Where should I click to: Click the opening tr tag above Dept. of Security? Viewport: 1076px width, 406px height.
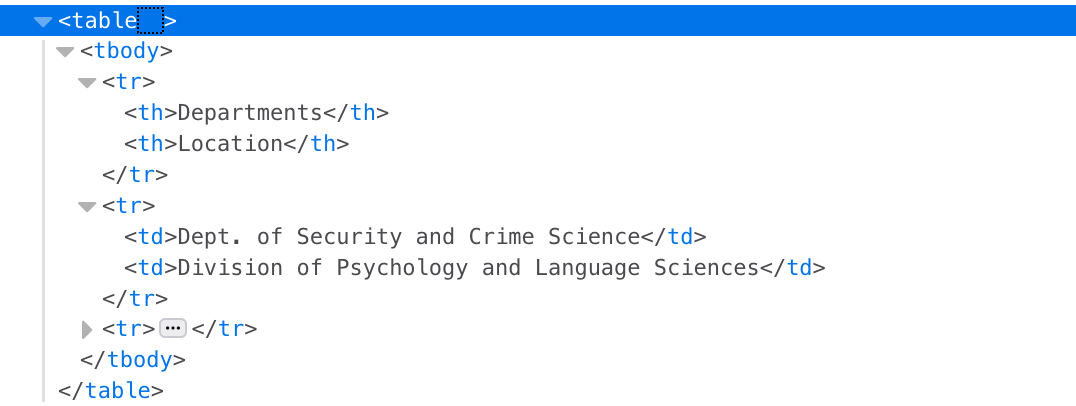click(x=129, y=206)
